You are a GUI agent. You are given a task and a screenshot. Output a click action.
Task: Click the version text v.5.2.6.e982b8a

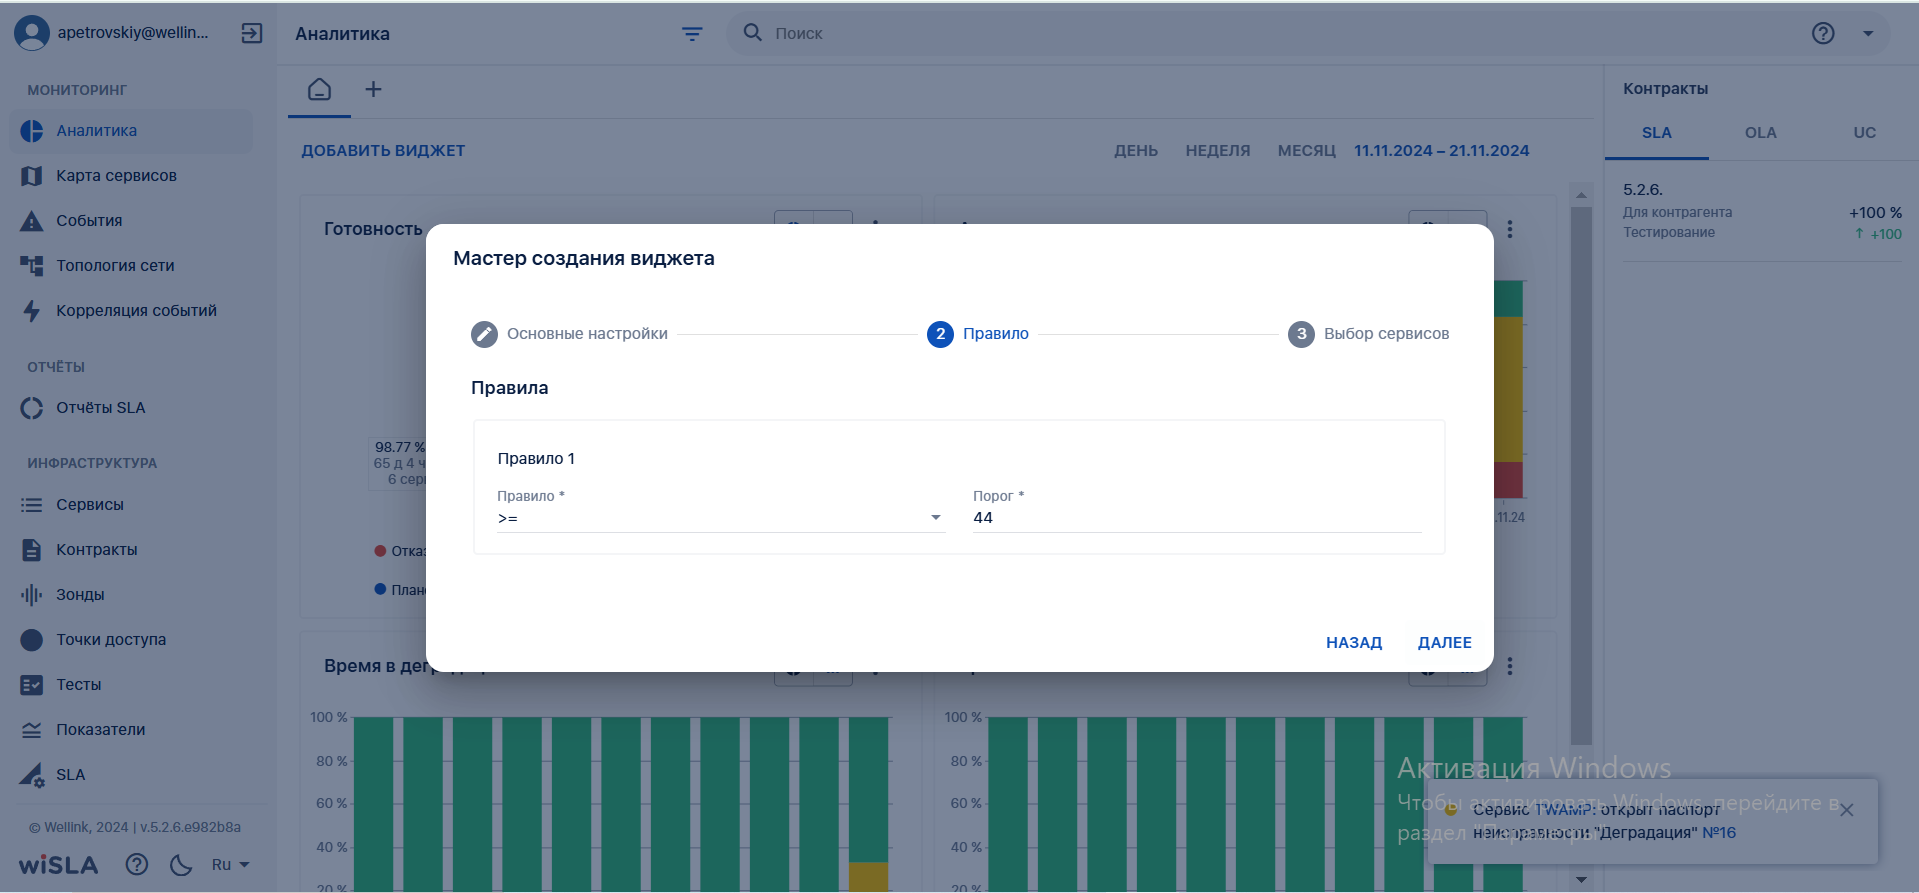pos(190,827)
